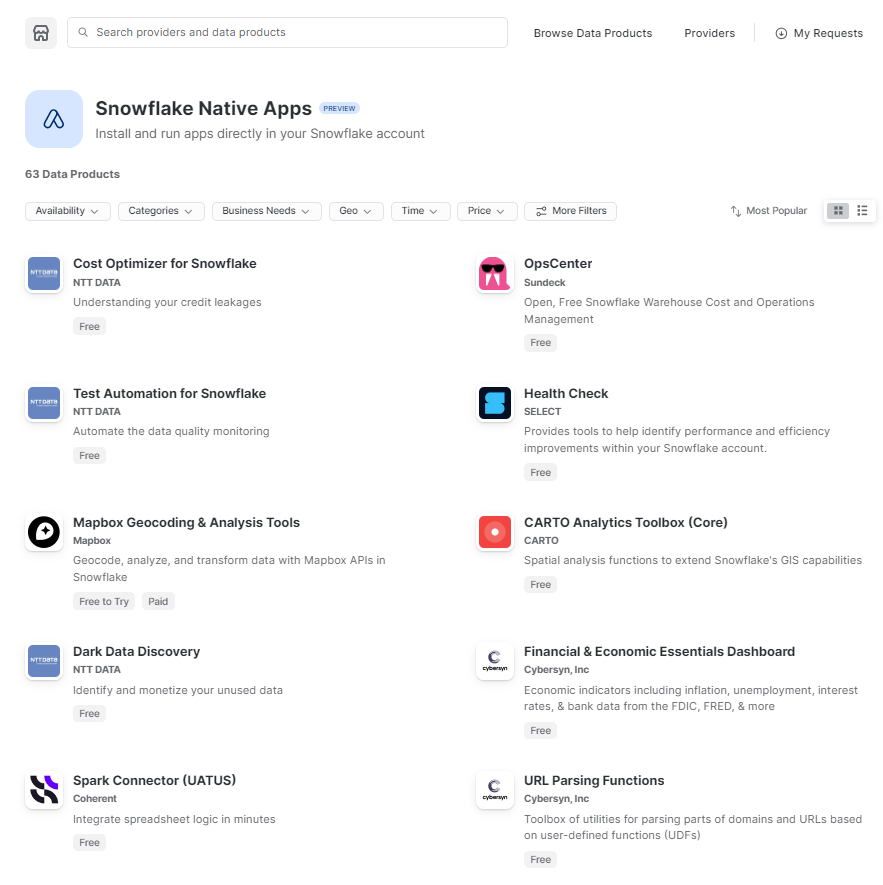Image resolution: width=883 pixels, height=885 pixels.
Task: Open the Categories filter dropdown
Action: tap(160, 211)
